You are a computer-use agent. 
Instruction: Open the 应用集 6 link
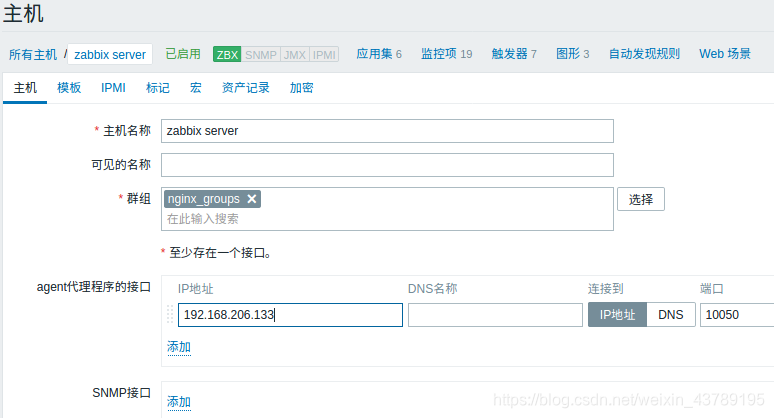(379, 54)
